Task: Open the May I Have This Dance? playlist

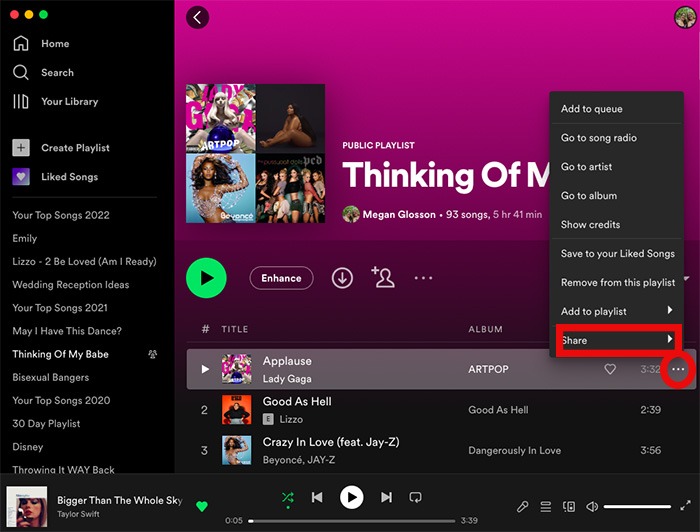Action: 67,331
